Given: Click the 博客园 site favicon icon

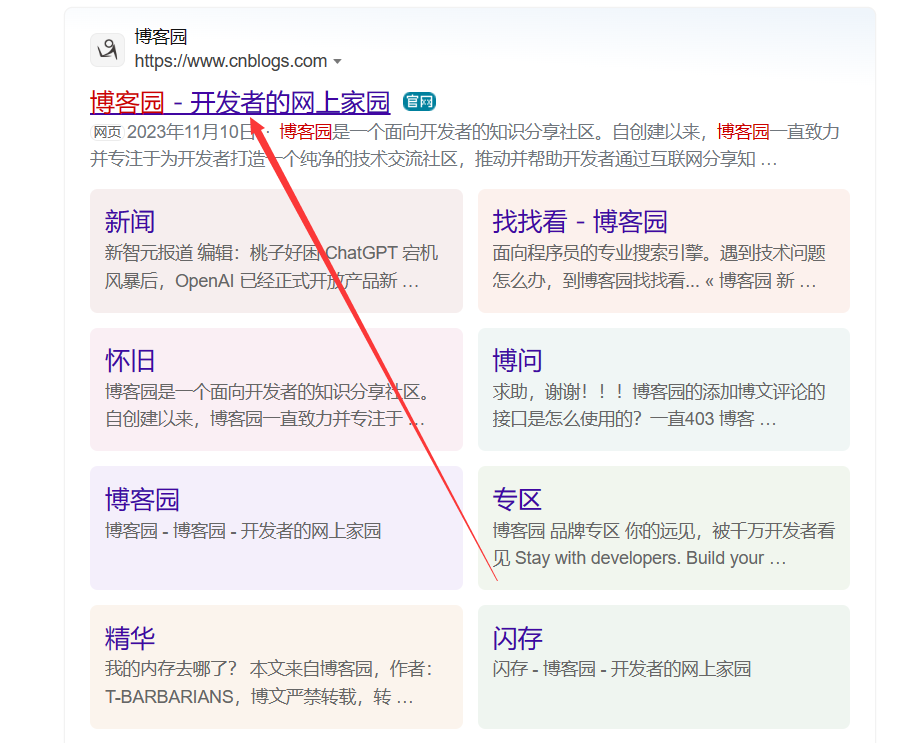Looking at the screenshot, I should coord(107,50).
